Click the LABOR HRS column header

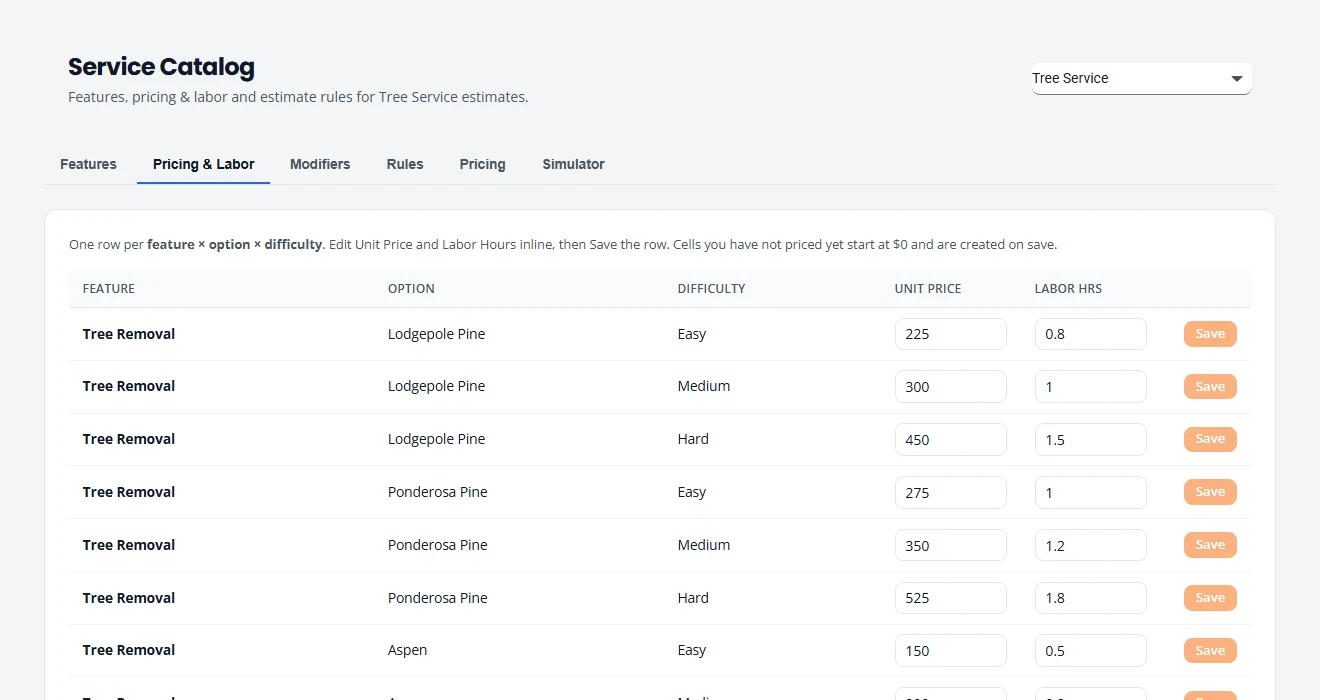(1068, 288)
